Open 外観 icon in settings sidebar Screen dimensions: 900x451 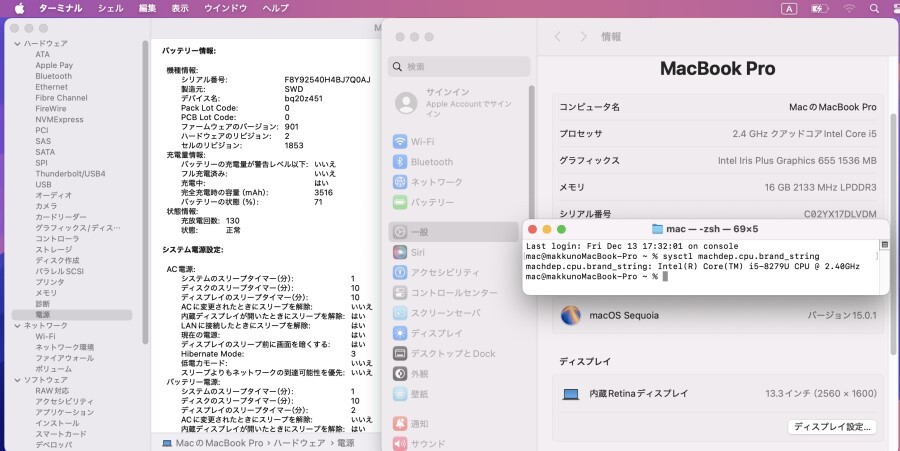(400, 374)
